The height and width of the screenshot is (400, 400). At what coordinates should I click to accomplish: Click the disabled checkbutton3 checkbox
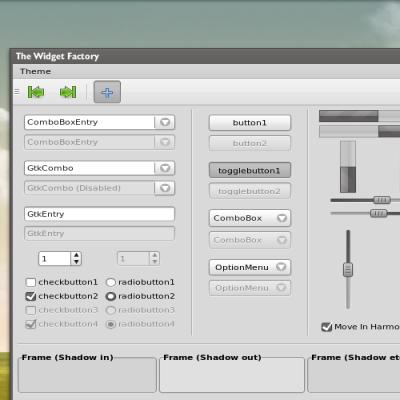click(x=31, y=310)
